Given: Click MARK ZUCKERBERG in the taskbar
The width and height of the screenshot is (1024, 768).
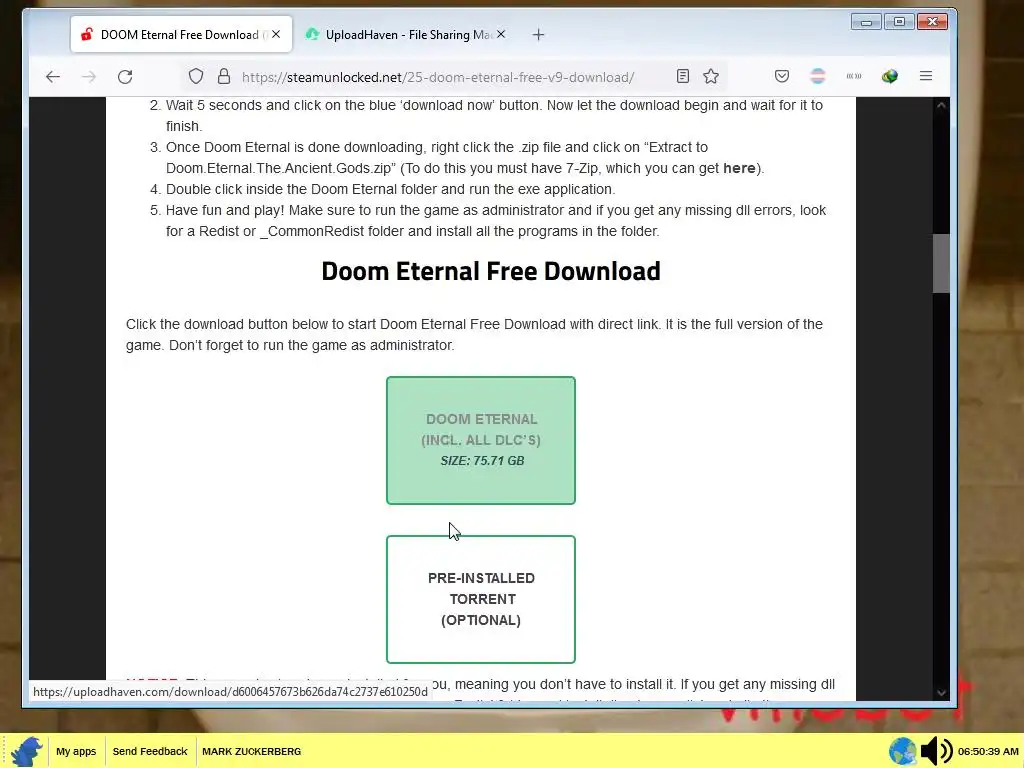Looking at the screenshot, I should [251, 752].
